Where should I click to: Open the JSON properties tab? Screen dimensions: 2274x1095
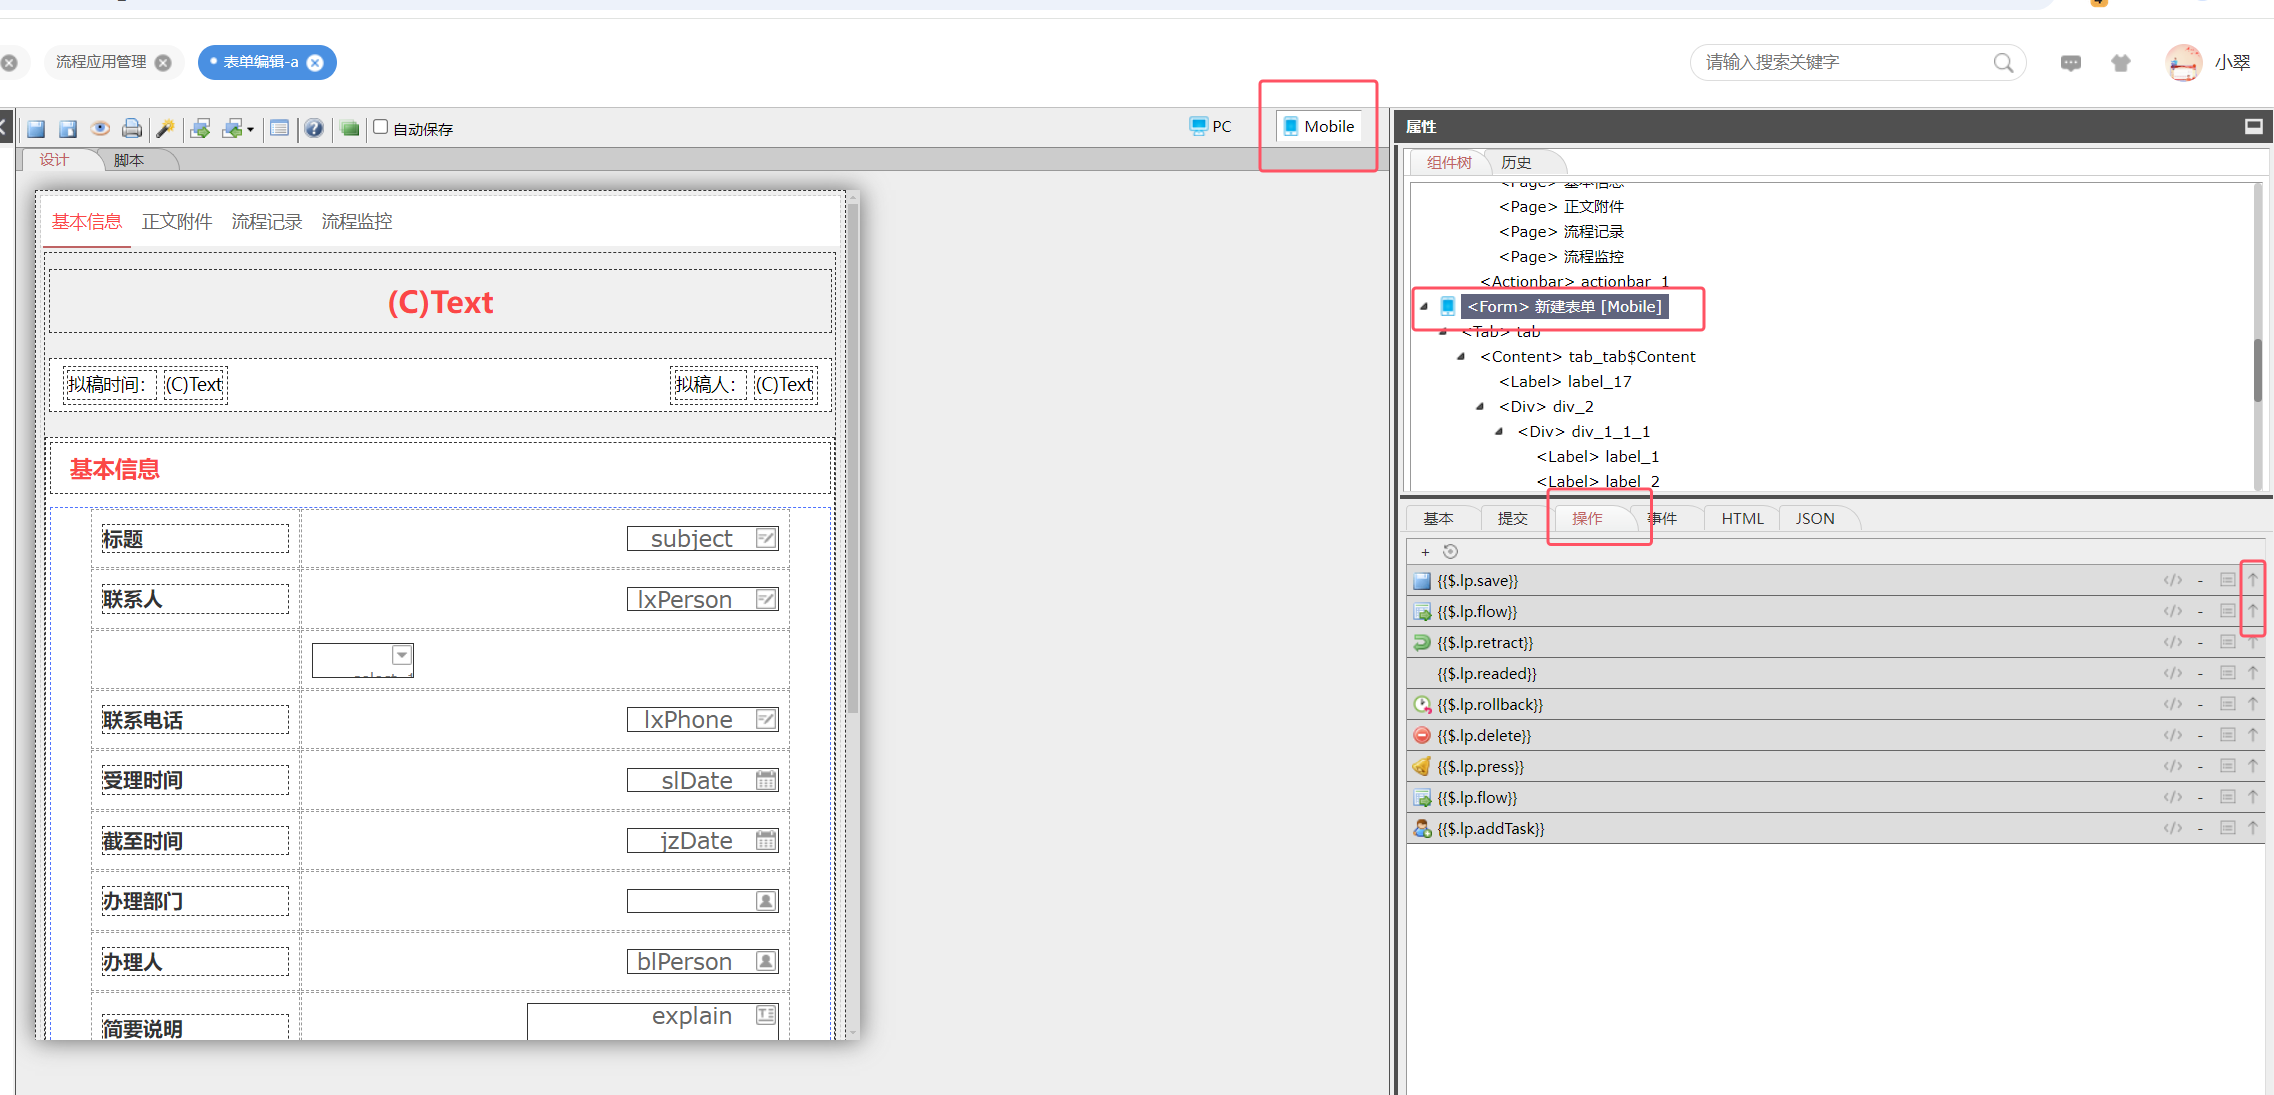tap(1814, 518)
